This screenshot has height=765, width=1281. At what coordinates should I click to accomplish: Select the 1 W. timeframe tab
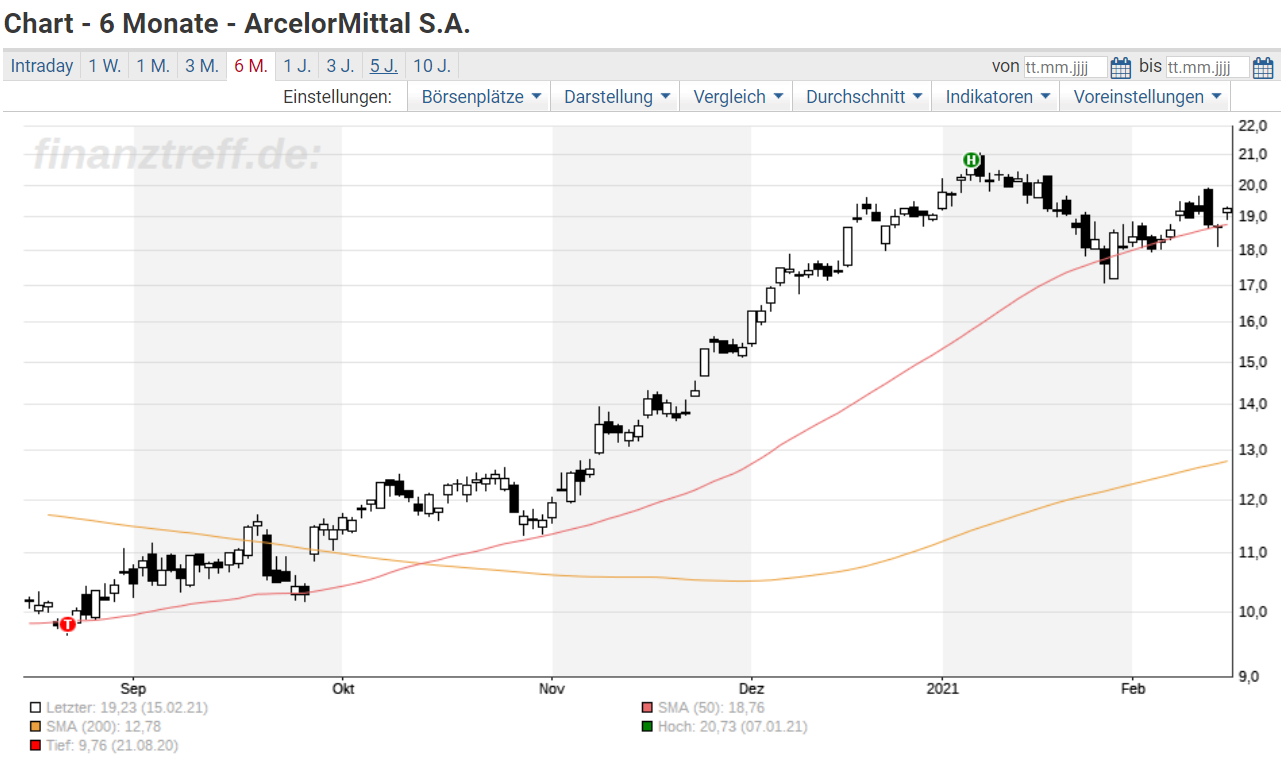(x=104, y=66)
